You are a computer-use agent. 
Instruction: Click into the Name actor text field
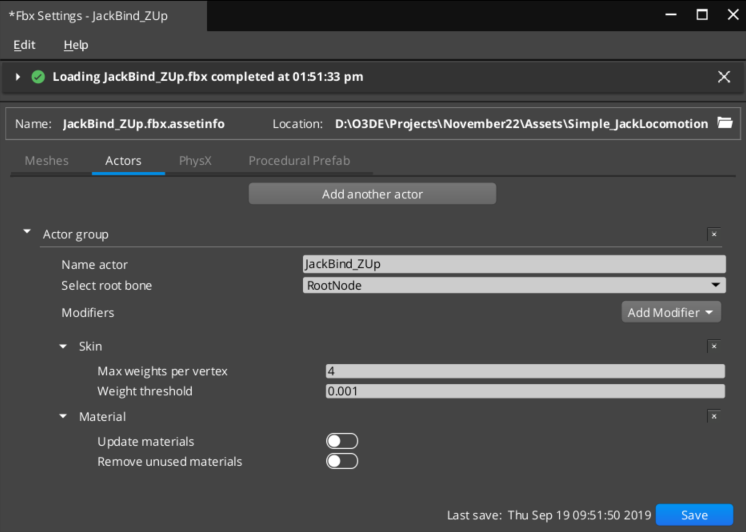pyautogui.click(x=513, y=265)
